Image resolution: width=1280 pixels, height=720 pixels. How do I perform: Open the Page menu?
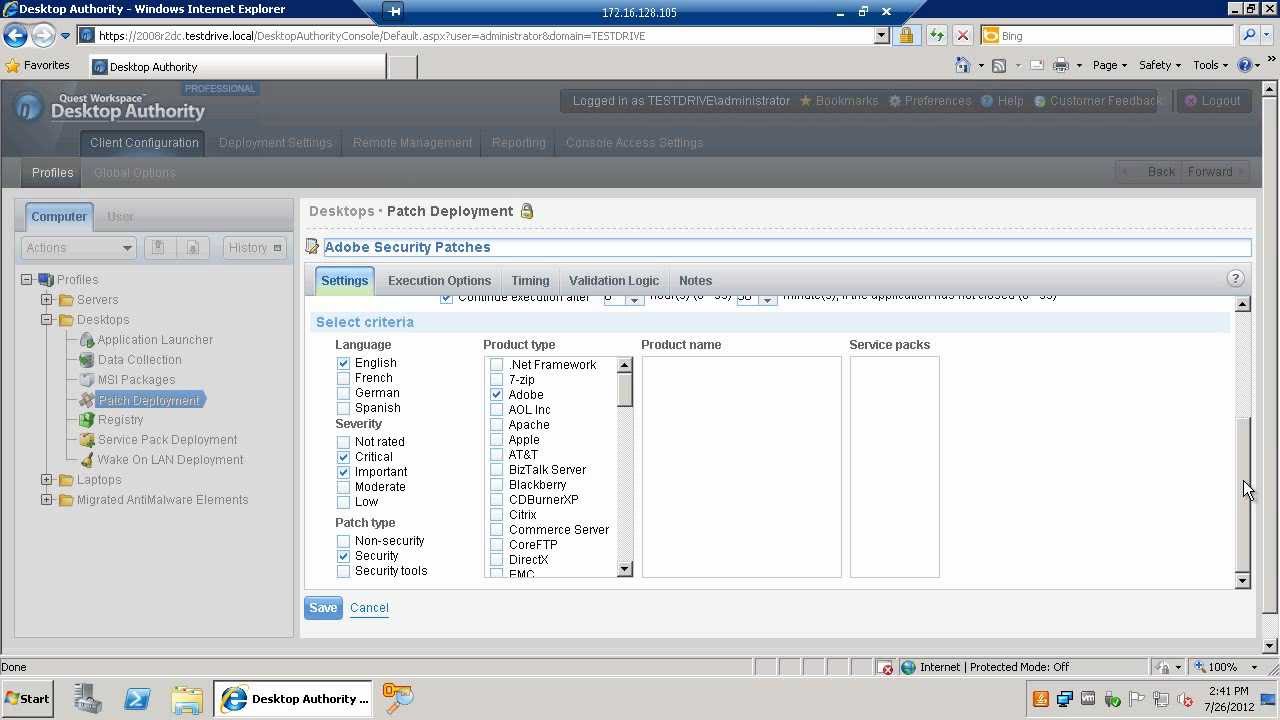point(1109,65)
